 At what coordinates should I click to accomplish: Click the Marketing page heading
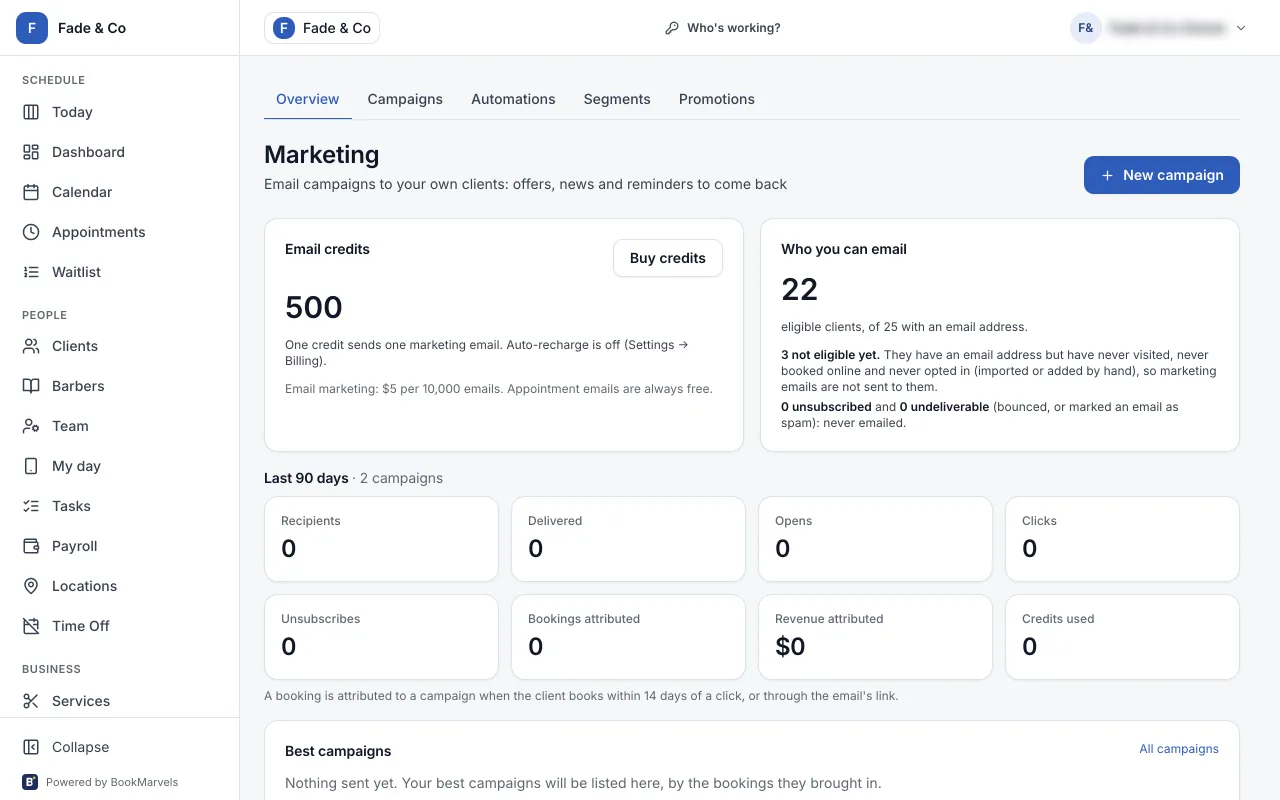(x=322, y=154)
